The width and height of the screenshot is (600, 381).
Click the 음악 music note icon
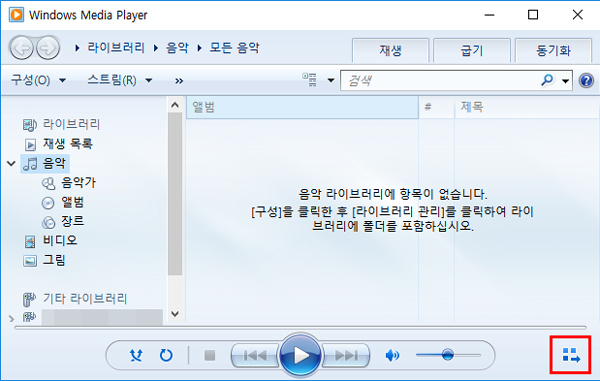click(x=30, y=164)
